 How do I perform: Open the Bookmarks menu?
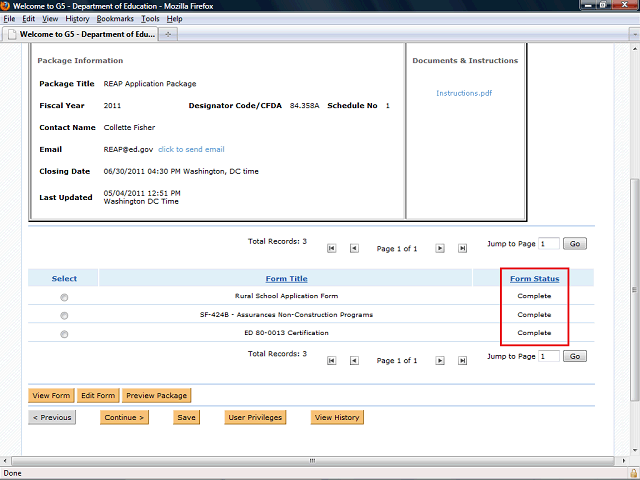point(115,19)
